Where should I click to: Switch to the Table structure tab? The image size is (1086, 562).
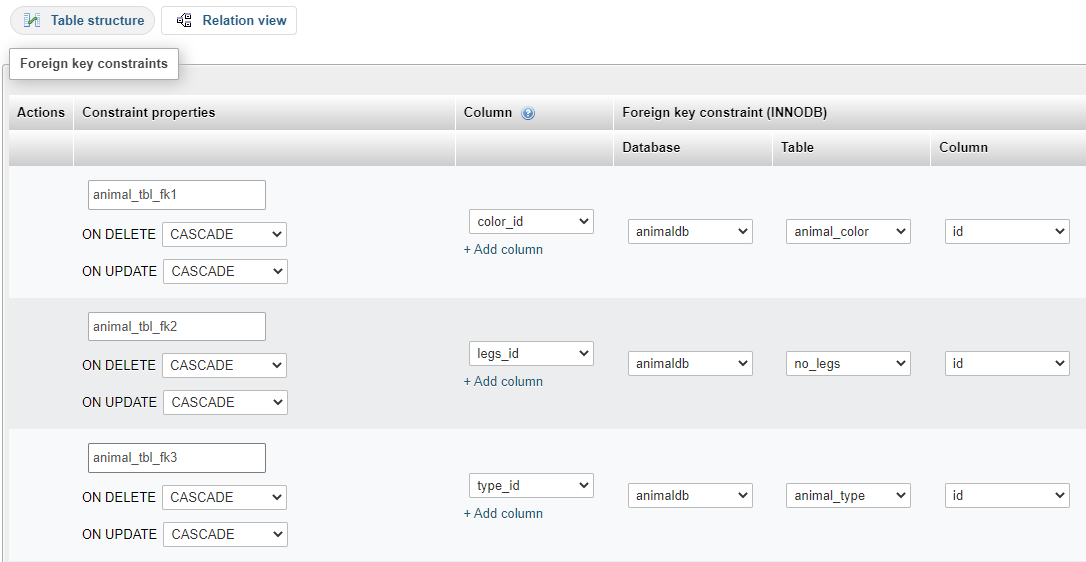pyautogui.click(x=82, y=21)
